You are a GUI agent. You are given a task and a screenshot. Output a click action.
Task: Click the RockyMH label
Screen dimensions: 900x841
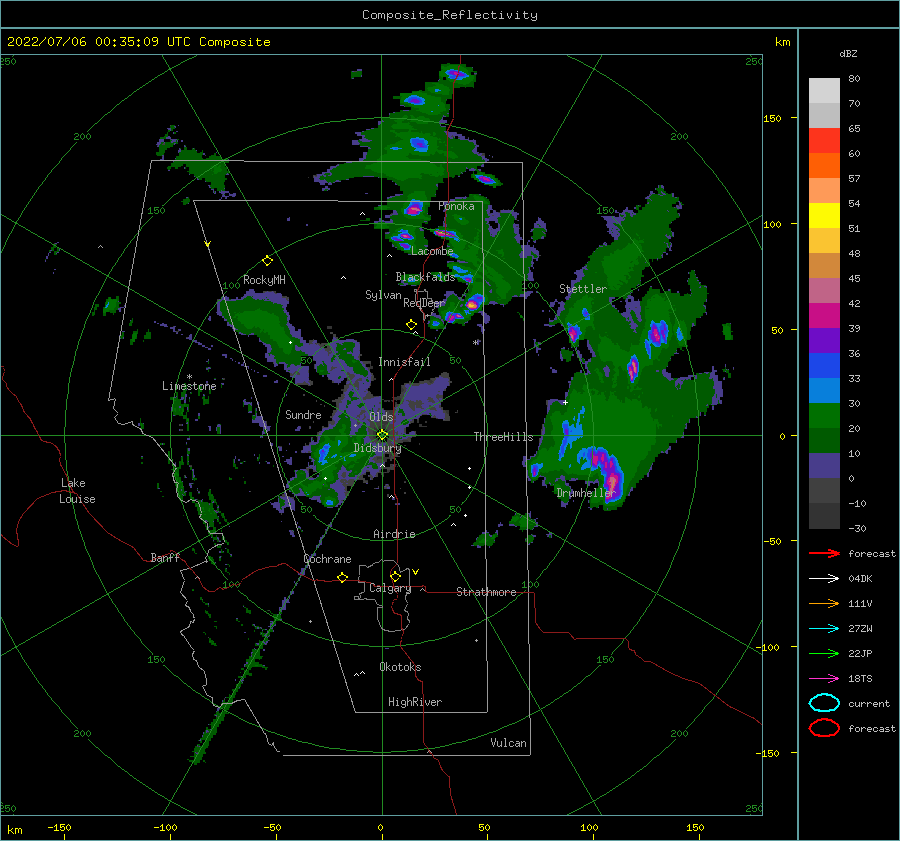pyautogui.click(x=264, y=280)
